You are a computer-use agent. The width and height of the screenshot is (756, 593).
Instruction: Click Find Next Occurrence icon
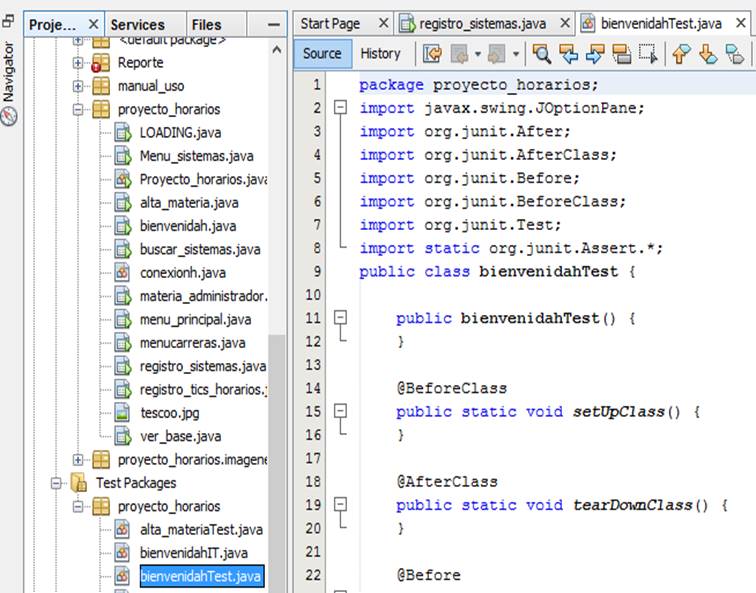(595, 54)
